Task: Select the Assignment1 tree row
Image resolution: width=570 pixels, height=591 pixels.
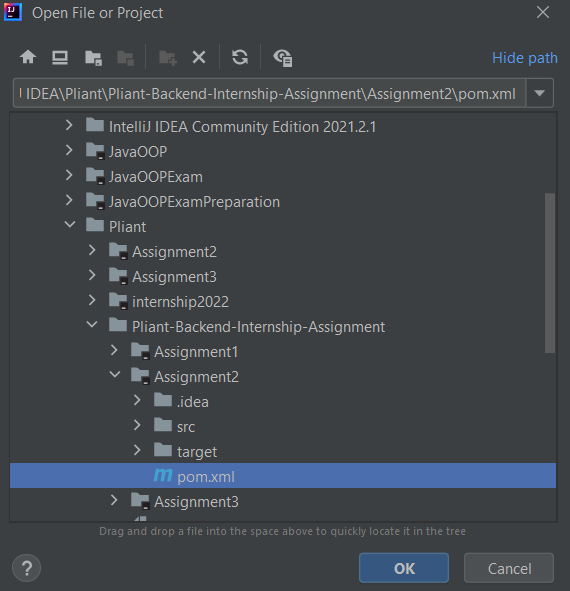Action: click(x=283, y=351)
